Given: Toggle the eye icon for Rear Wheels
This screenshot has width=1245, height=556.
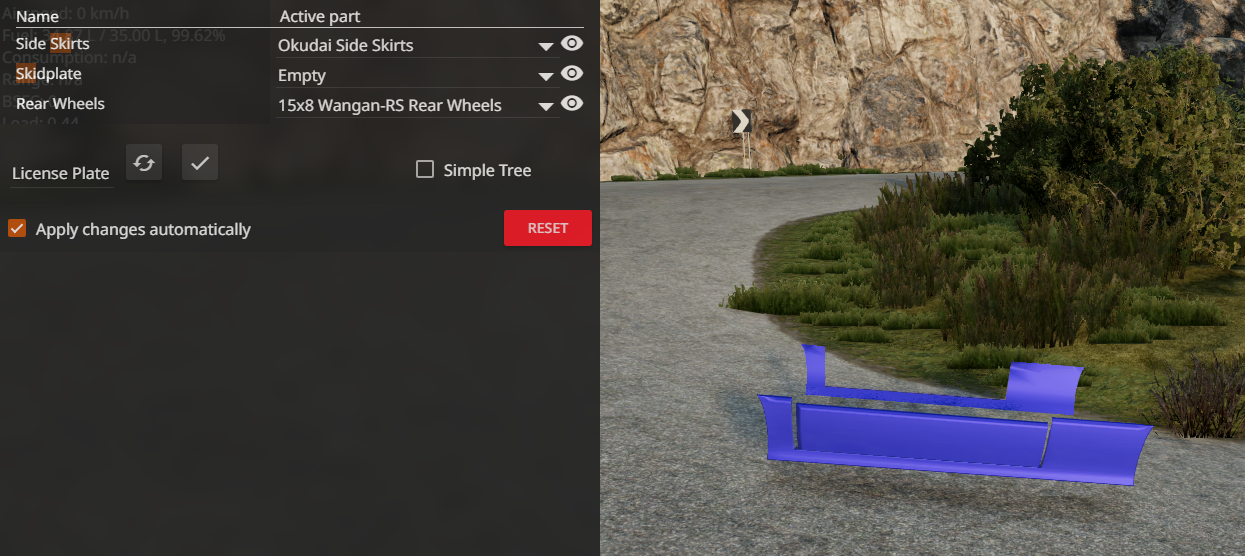Looking at the screenshot, I should click(x=572, y=103).
